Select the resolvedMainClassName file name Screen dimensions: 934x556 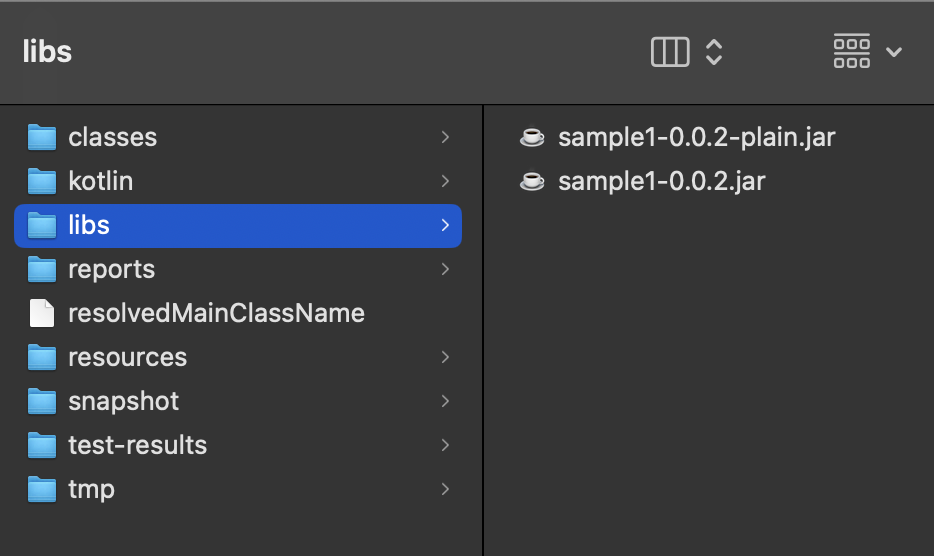(x=216, y=313)
